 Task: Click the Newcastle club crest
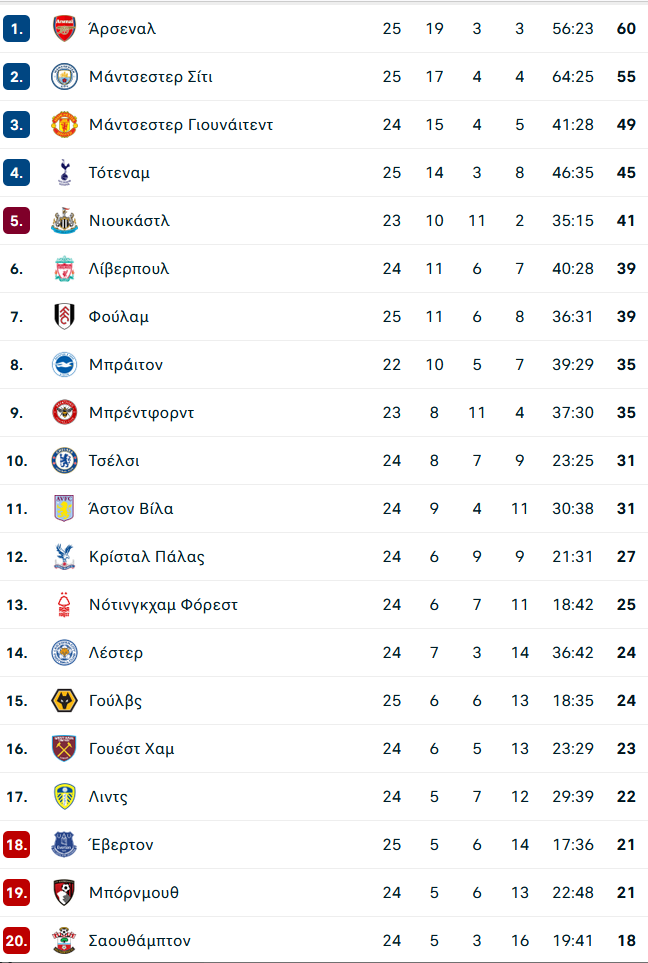tap(64, 220)
